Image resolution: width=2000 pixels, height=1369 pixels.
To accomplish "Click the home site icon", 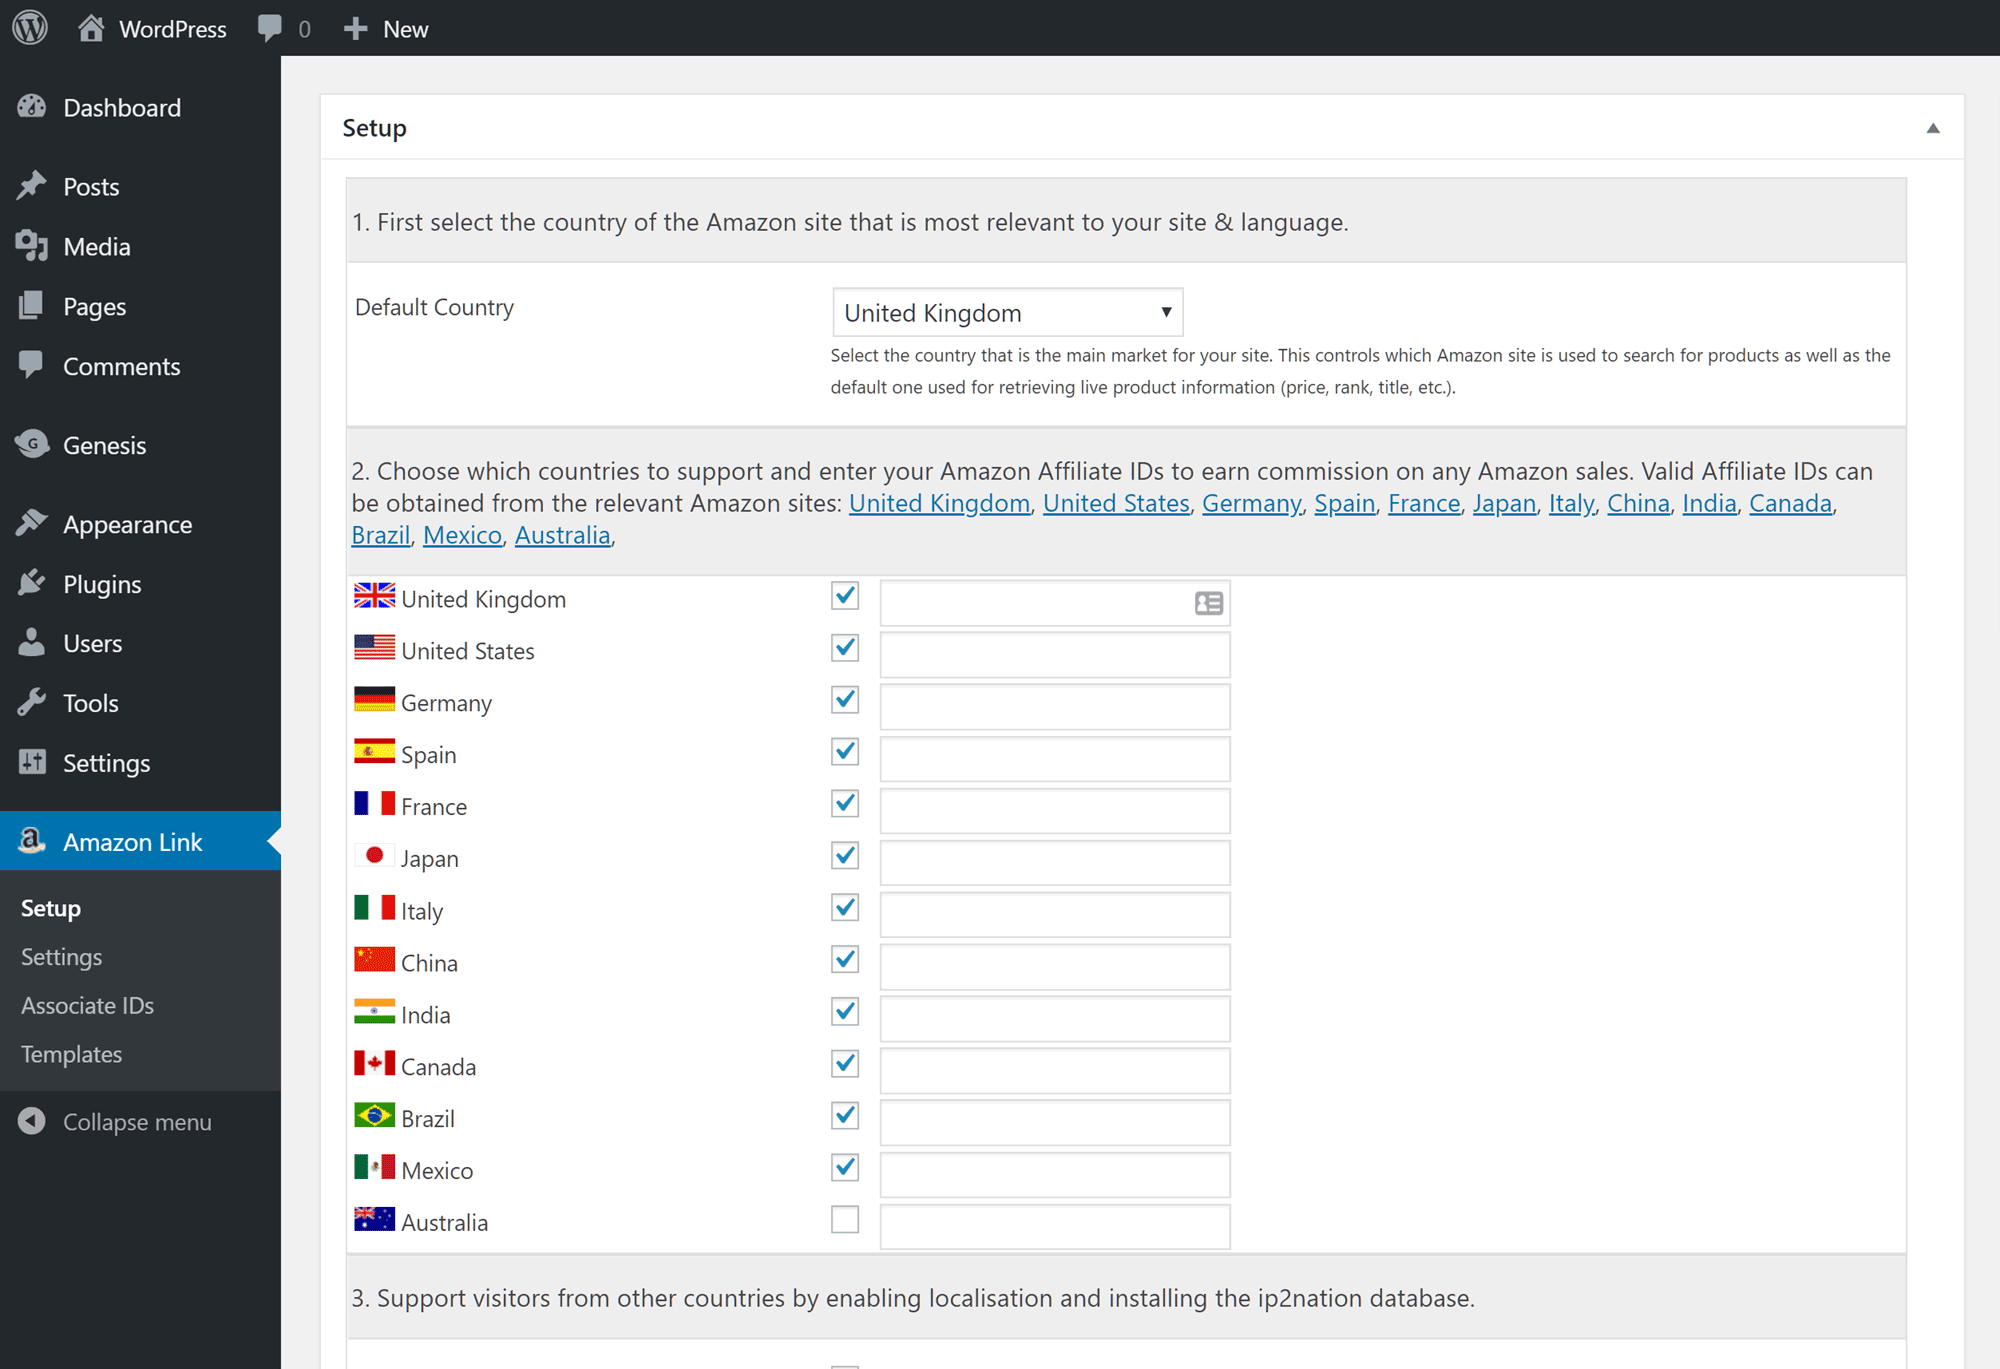I will (x=91, y=27).
